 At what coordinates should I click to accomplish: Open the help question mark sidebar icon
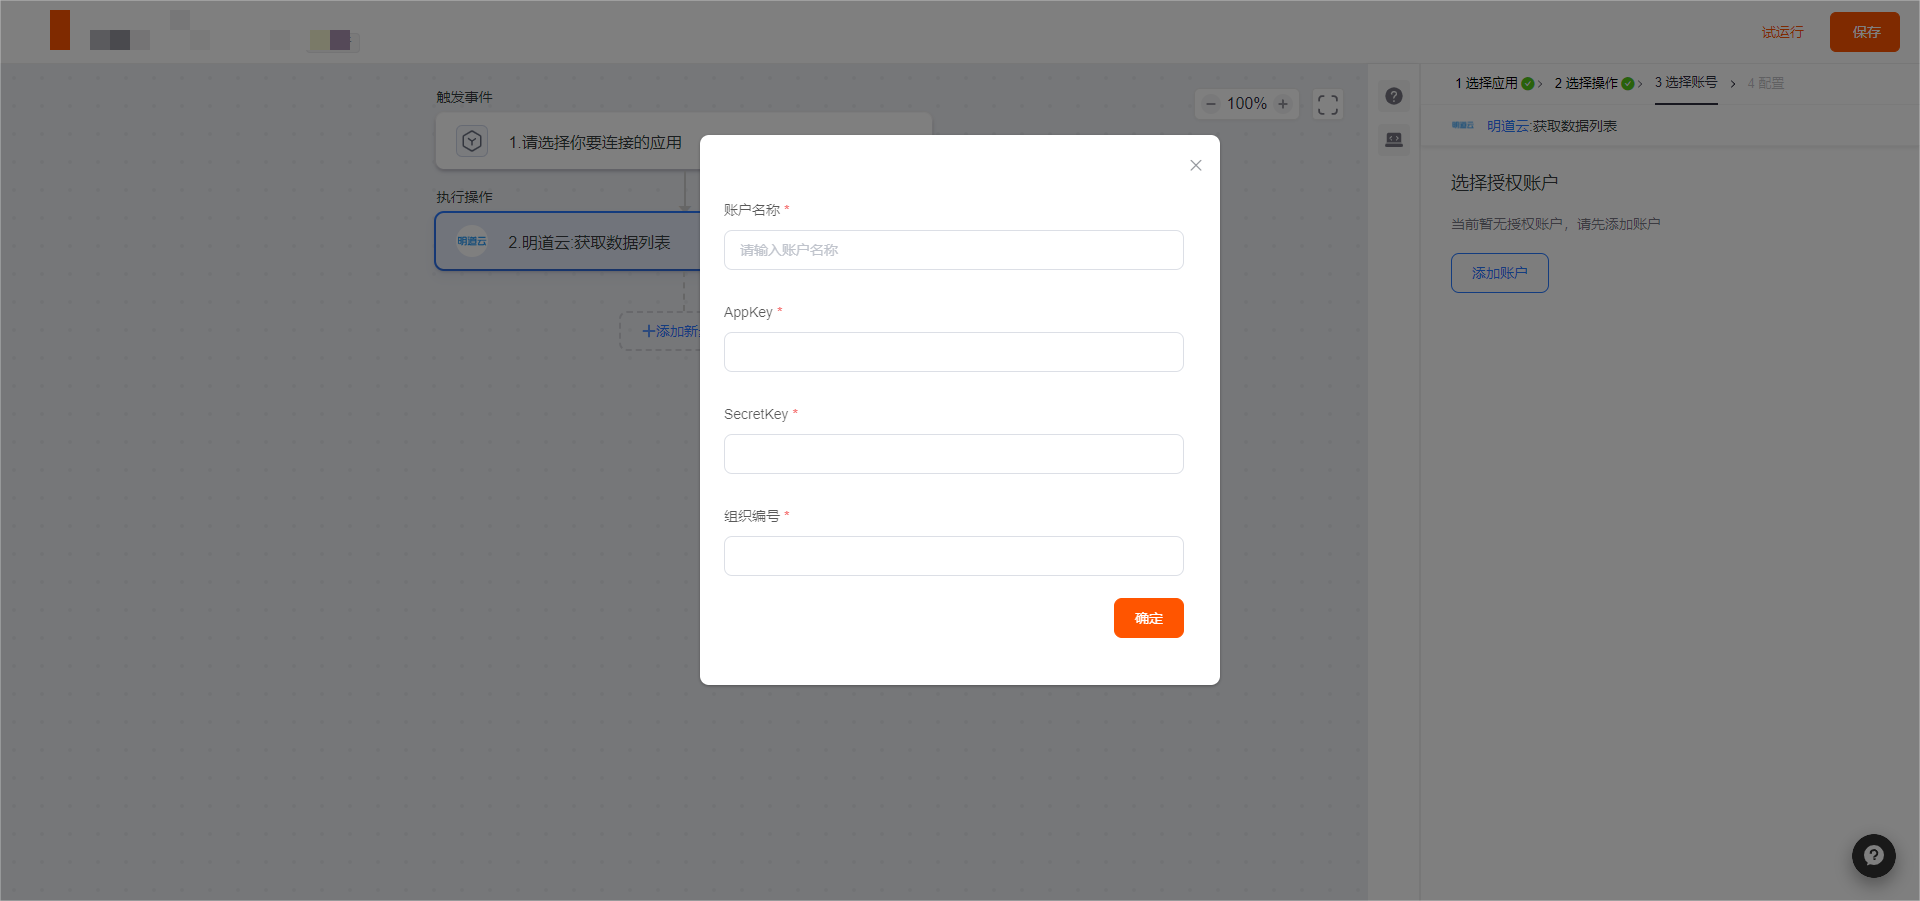pyautogui.click(x=1394, y=96)
